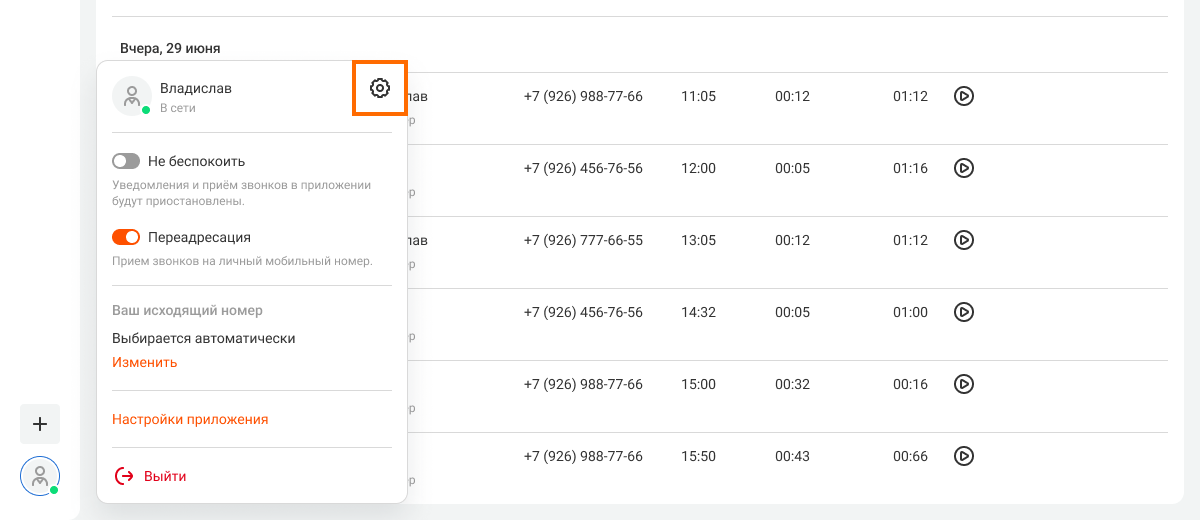Viewport: 1200px width, 520px height.
Task: Play recording of the 12:00 call
Action: 963,168
